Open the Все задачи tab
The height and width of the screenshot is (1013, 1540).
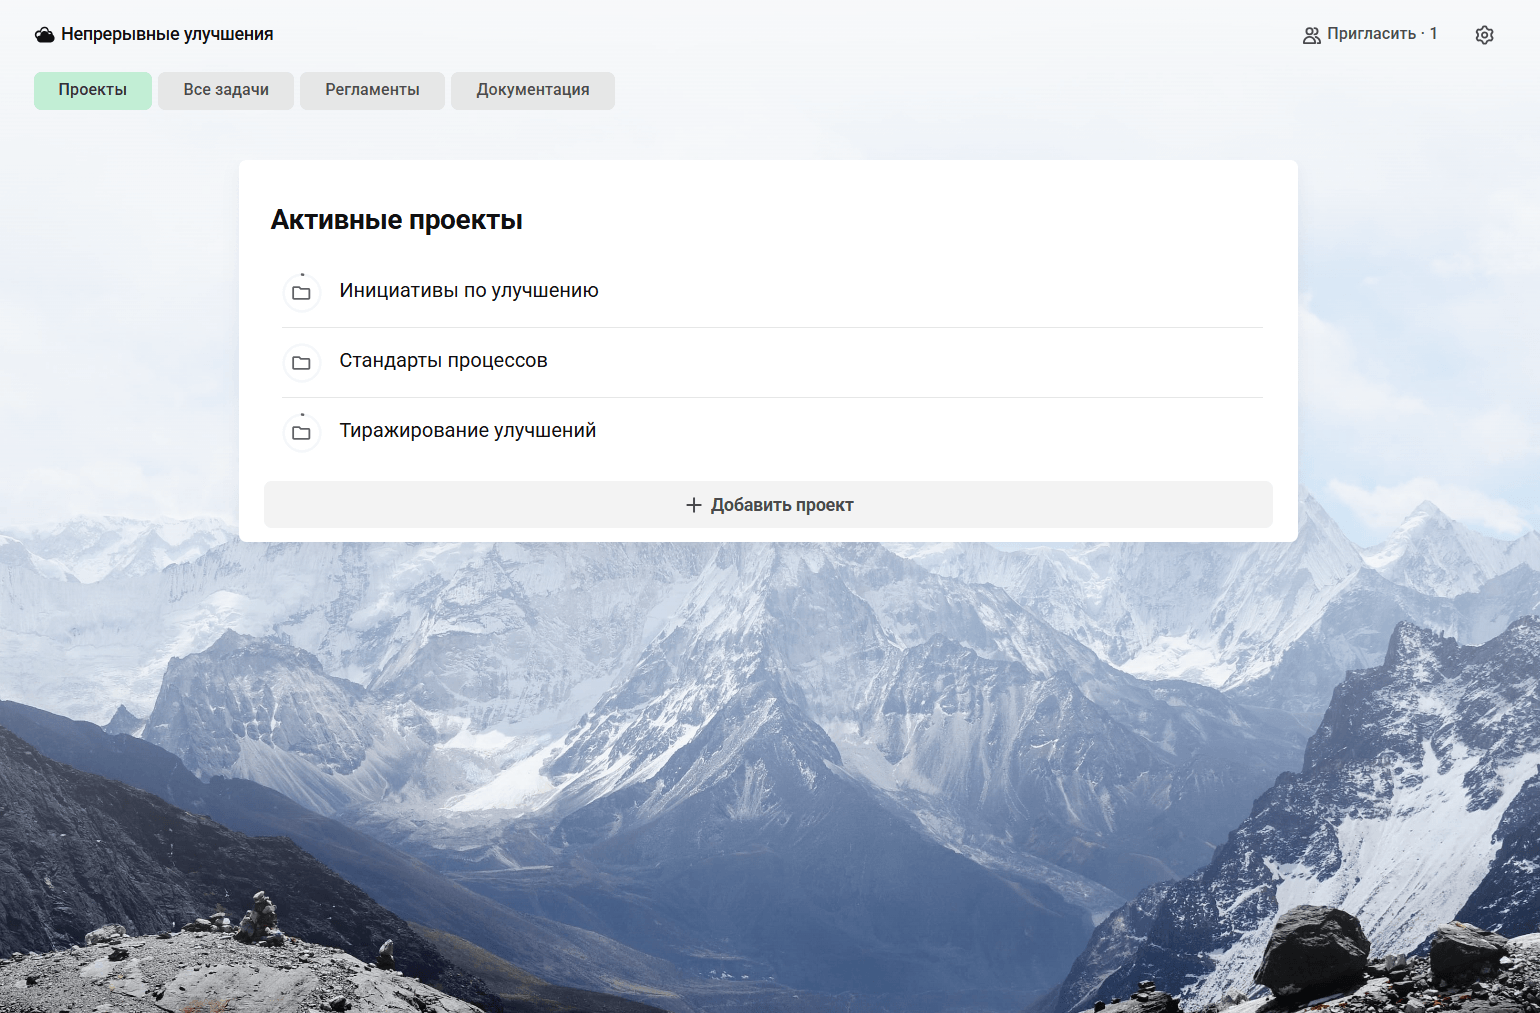[226, 90]
